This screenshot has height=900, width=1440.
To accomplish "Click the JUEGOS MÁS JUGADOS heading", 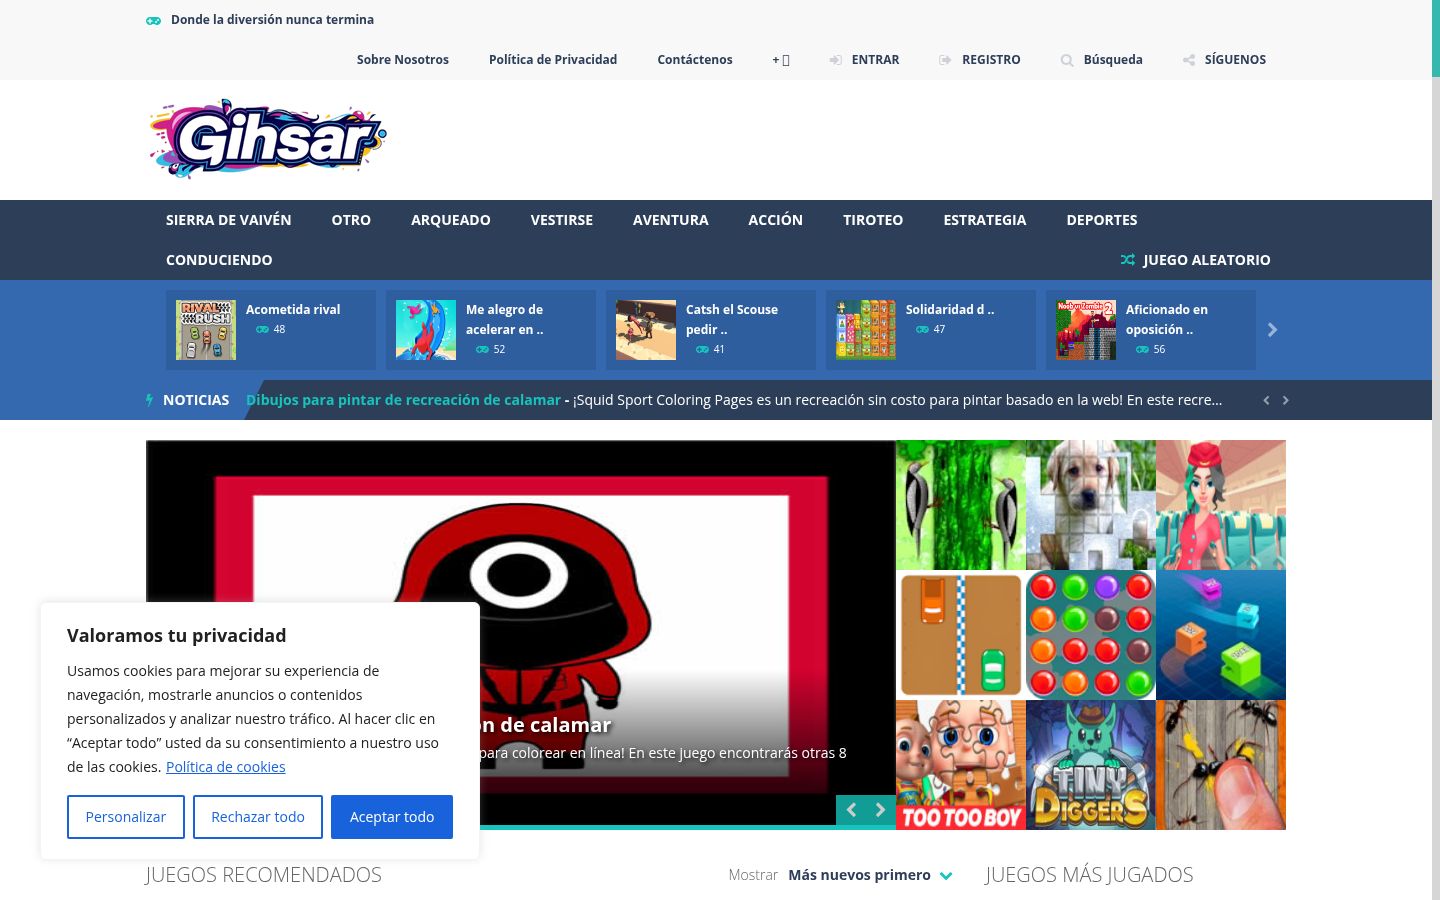I will pyautogui.click(x=1089, y=875).
